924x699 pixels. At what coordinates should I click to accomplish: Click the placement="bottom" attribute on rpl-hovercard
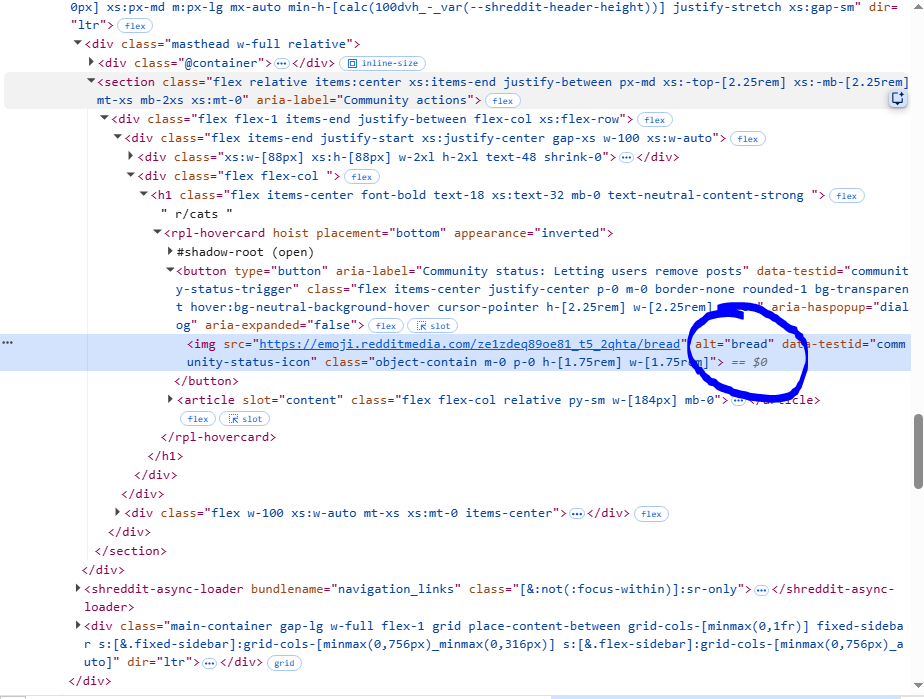[381, 233]
